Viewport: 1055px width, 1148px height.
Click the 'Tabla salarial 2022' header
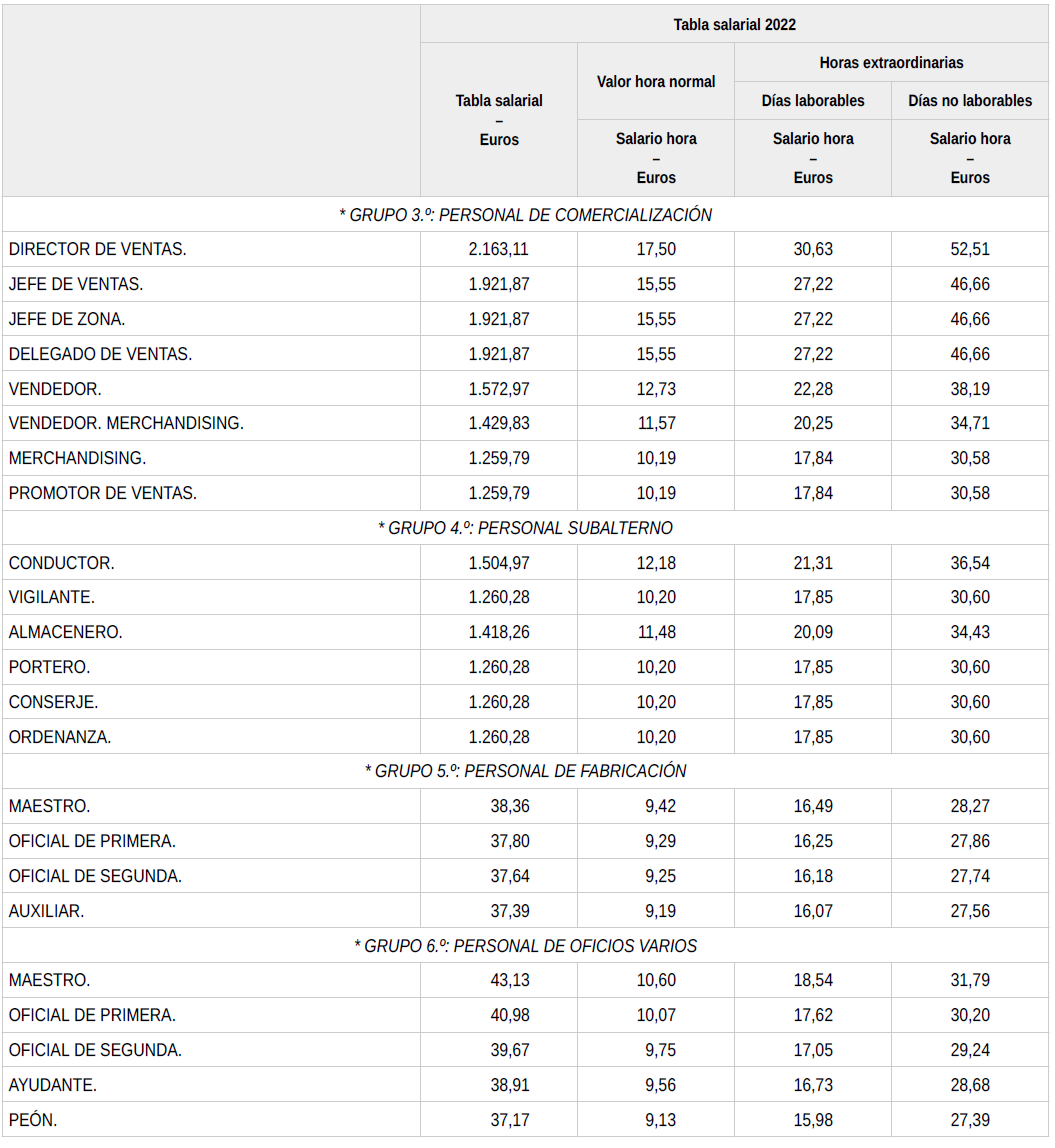[734, 24]
